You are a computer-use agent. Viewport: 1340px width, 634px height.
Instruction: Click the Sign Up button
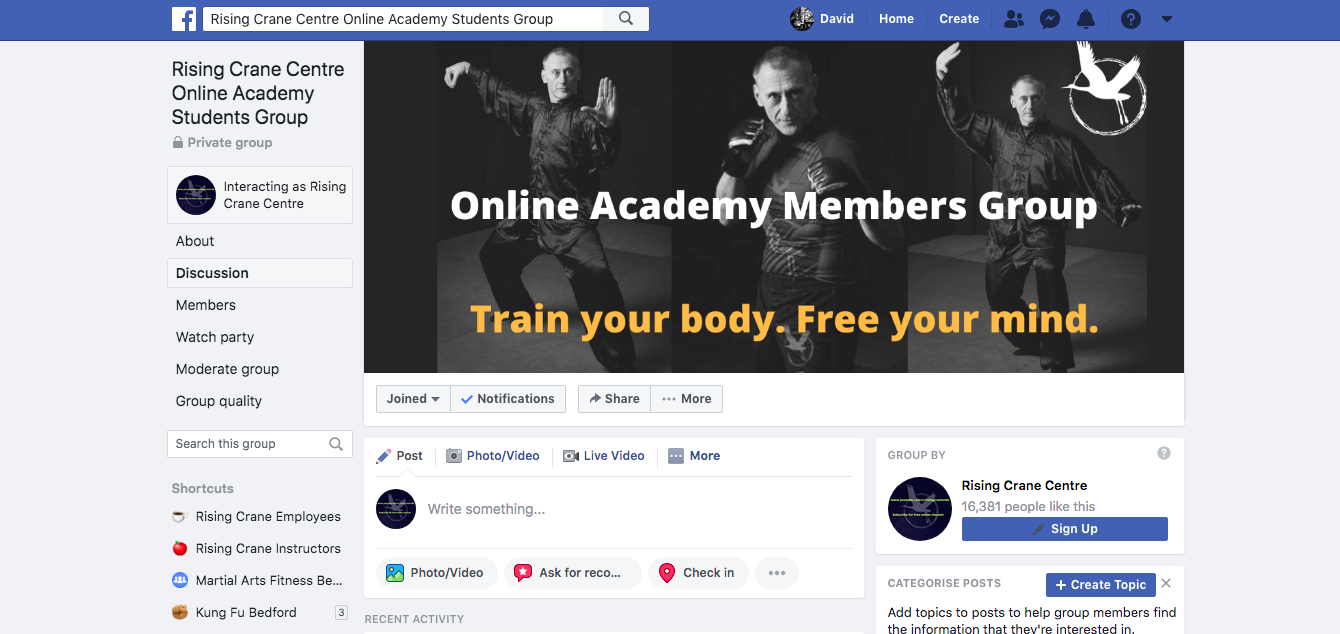coord(1064,529)
